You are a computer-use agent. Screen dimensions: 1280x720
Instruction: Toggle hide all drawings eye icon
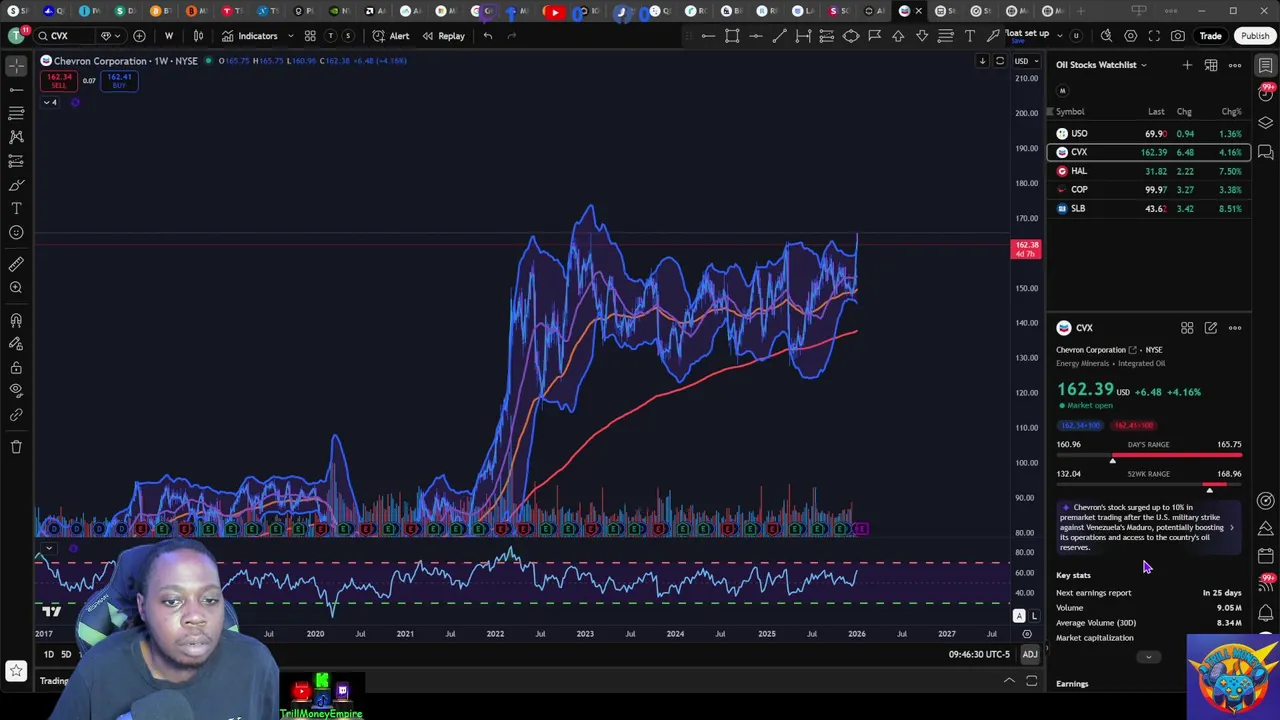(x=16, y=391)
